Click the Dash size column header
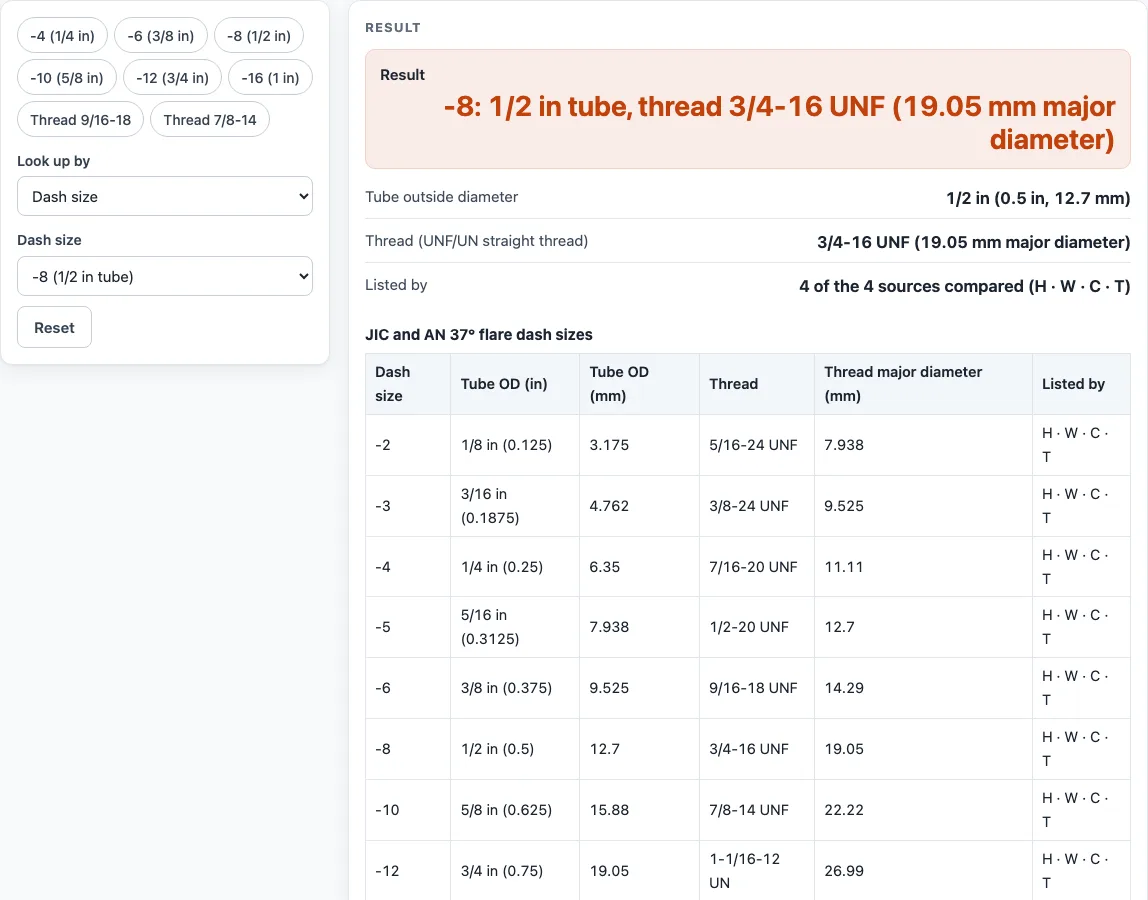1148x900 pixels. (x=408, y=384)
